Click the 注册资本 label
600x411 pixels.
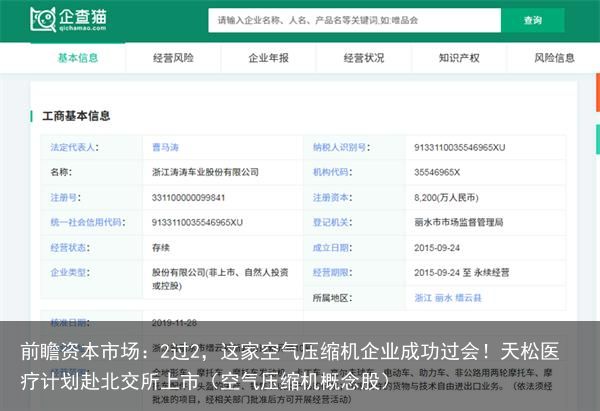[x=332, y=197]
